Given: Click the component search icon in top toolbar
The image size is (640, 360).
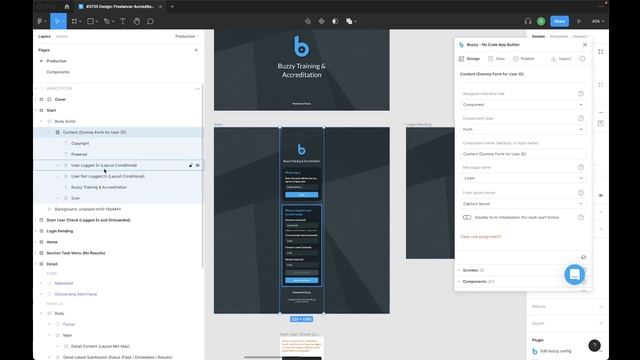Looking at the screenshot, I should (308, 21).
